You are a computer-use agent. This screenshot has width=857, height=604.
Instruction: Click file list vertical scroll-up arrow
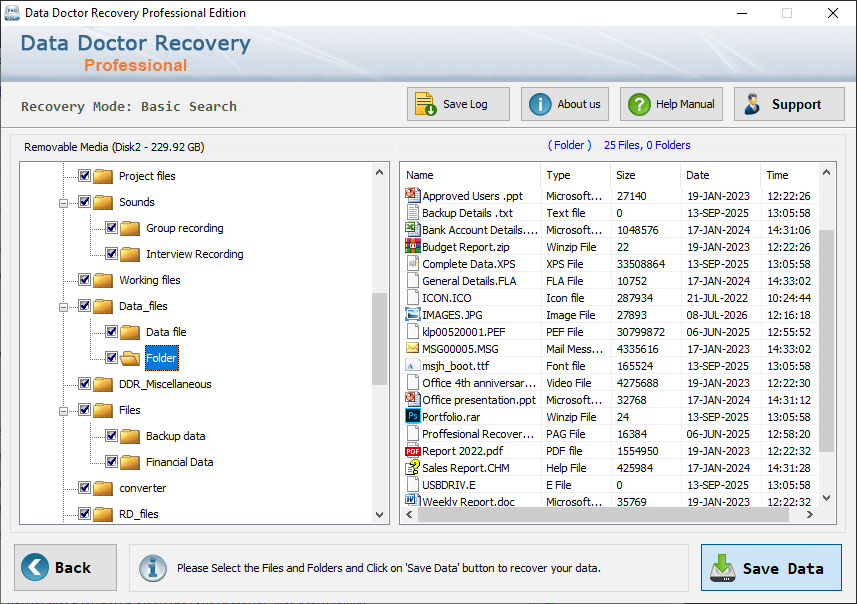826,173
